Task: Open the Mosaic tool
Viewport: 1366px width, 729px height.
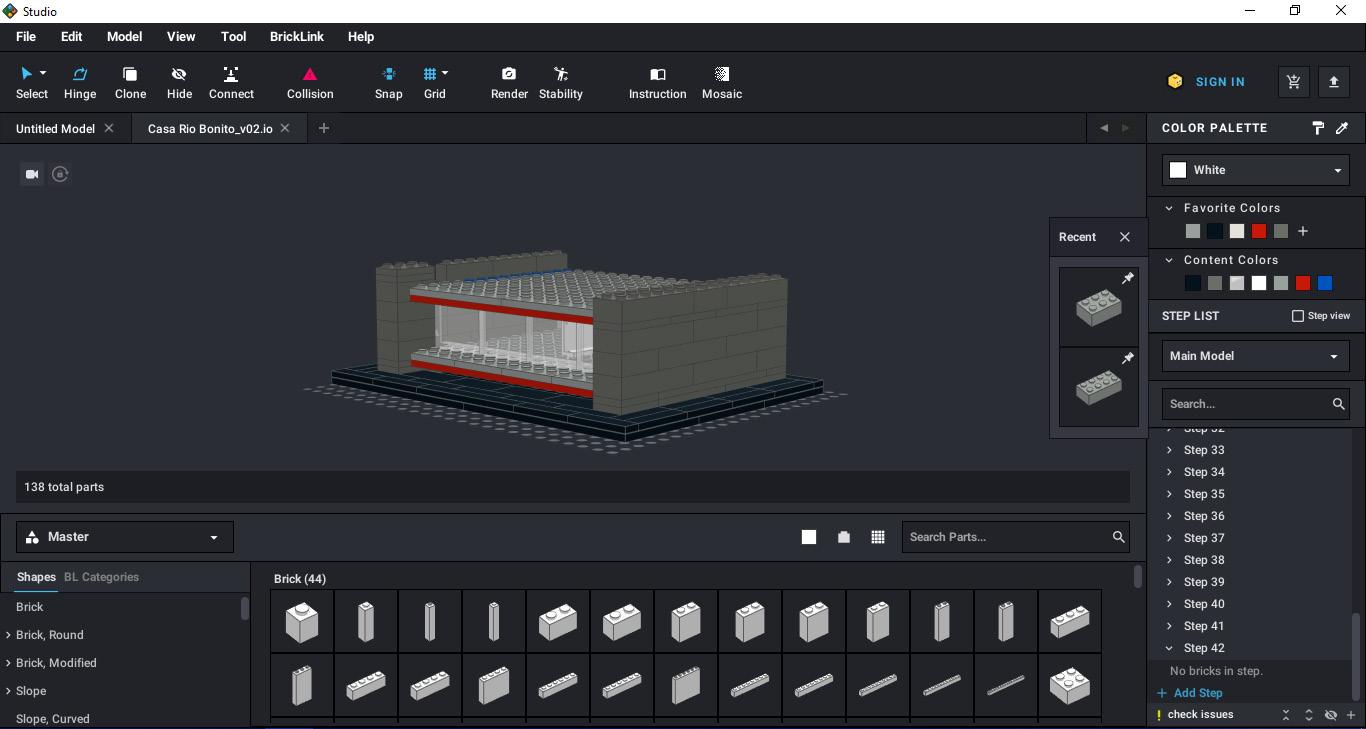Action: pos(721,82)
